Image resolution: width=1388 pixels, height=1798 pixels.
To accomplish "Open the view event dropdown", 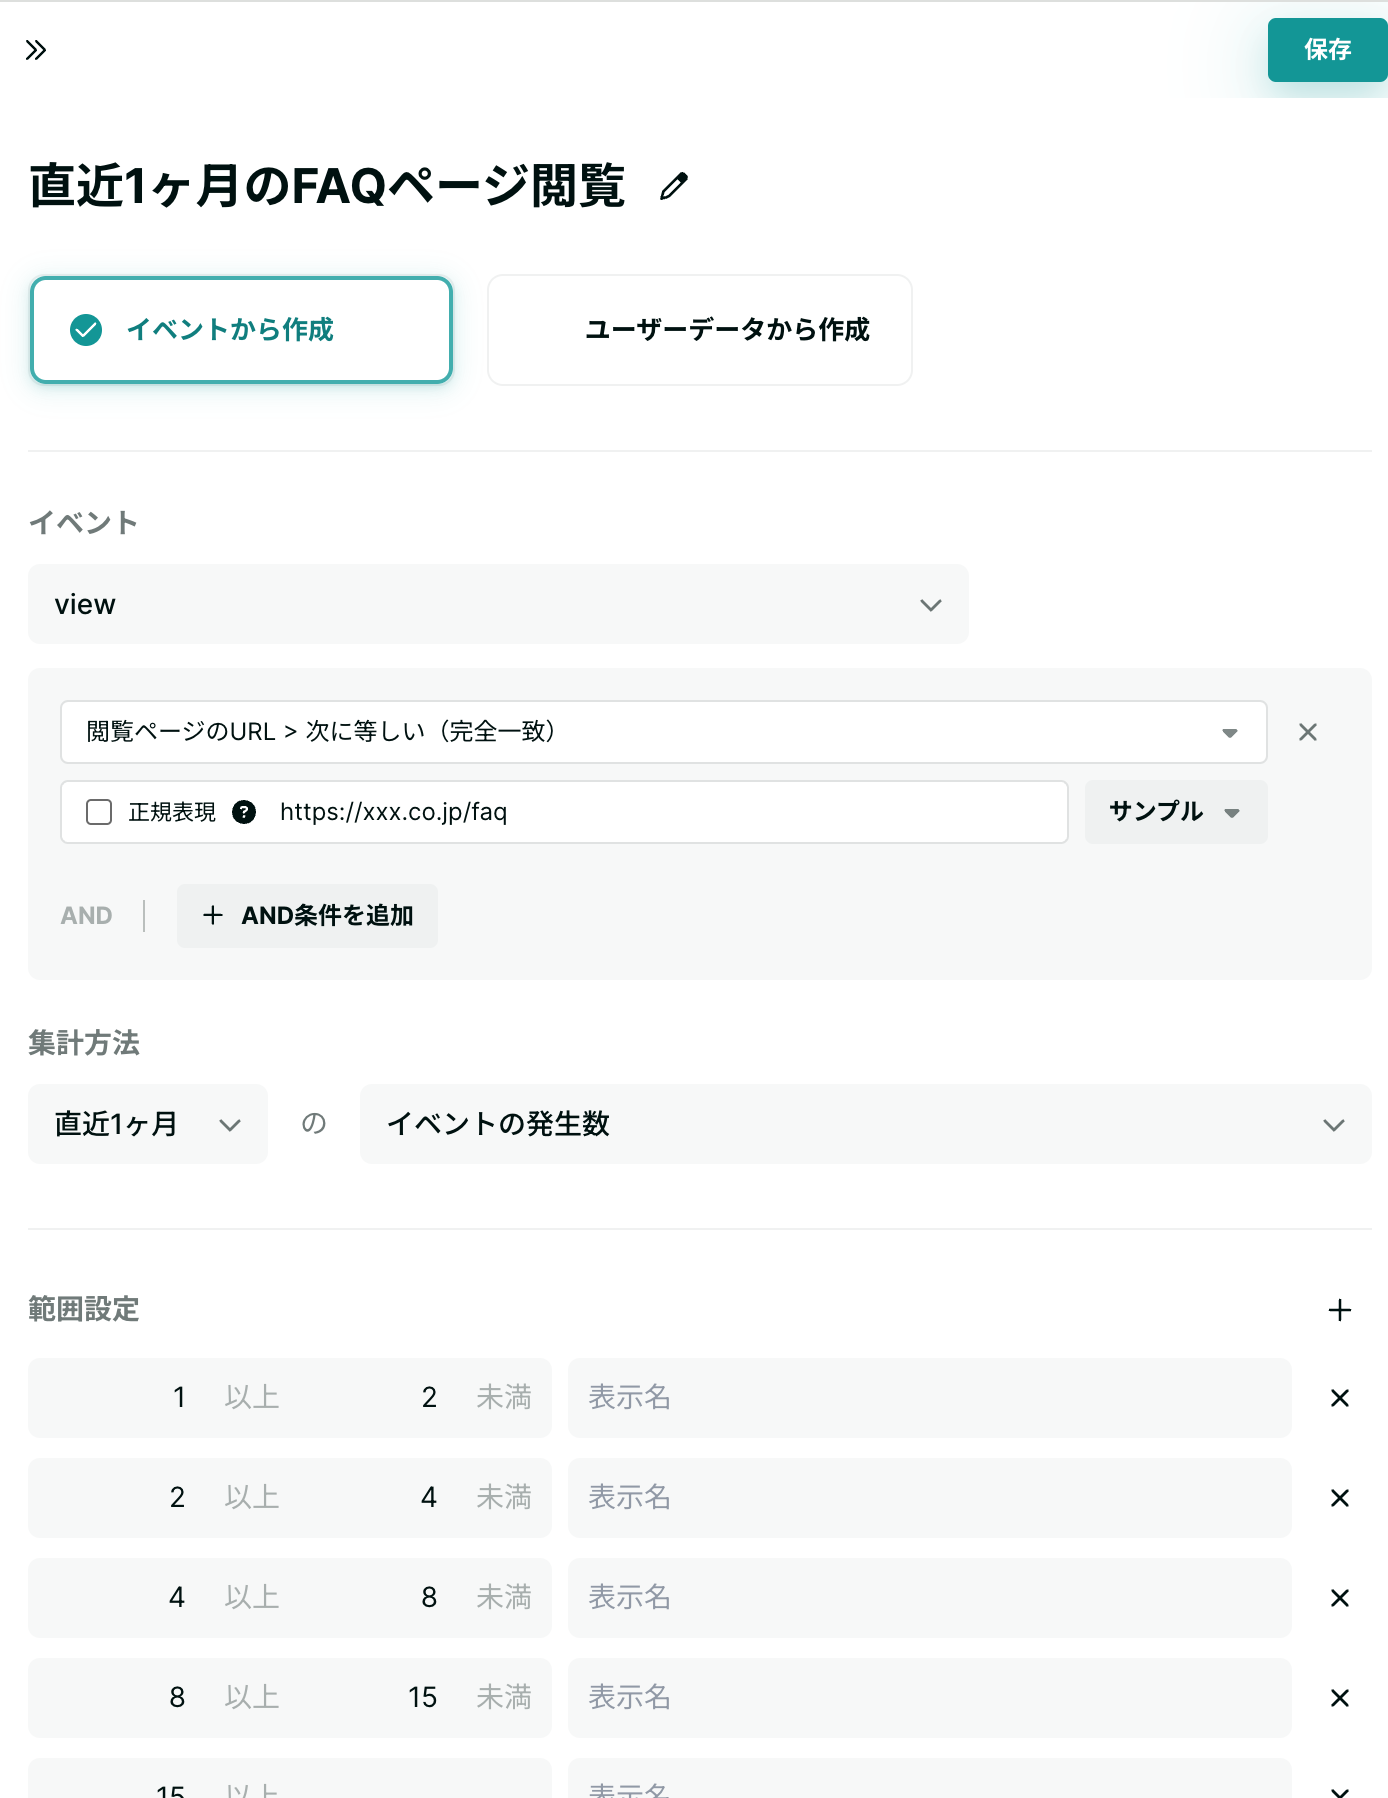I will pyautogui.click(x=498, y=604).
